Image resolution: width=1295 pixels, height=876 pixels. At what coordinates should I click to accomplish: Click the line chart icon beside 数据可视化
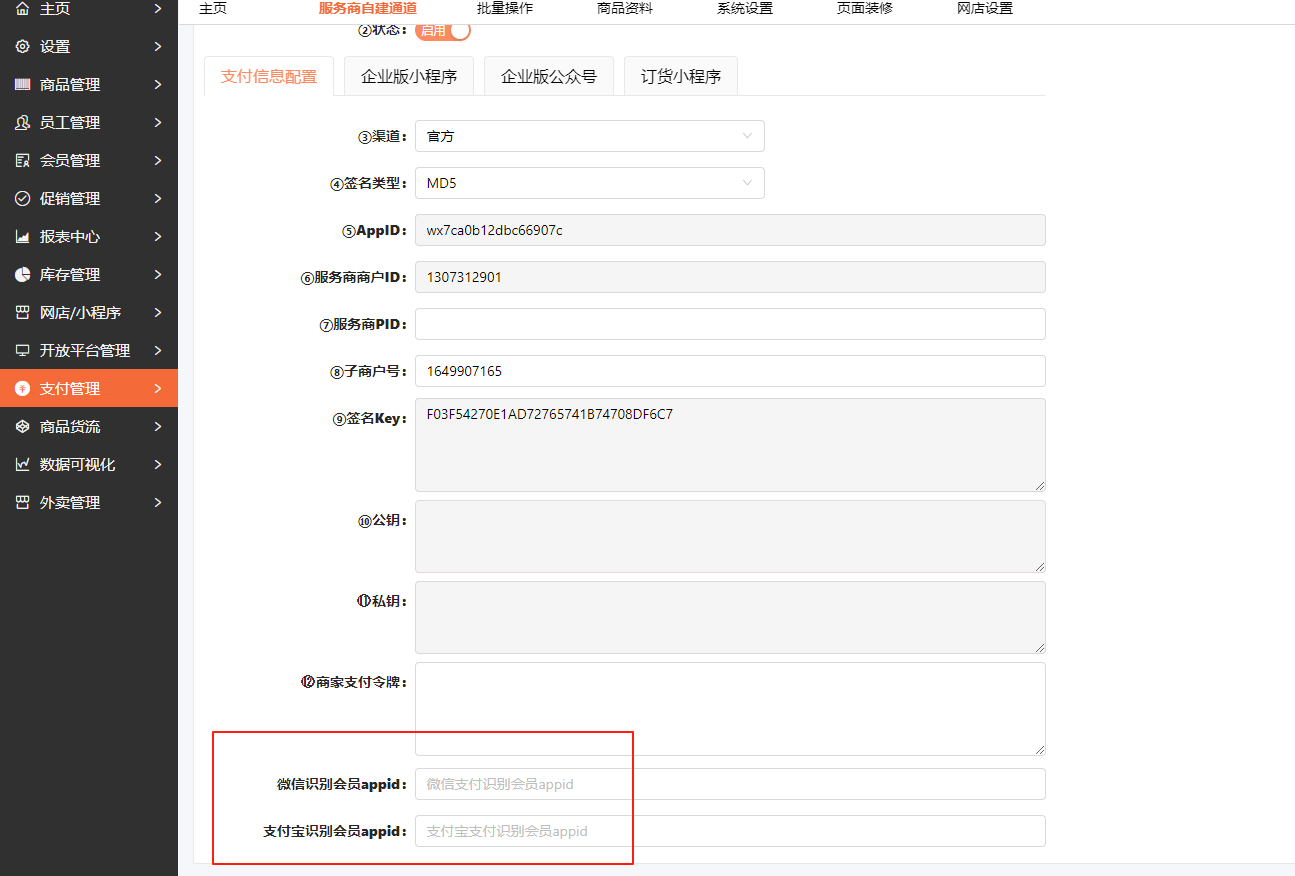point(22,464)
